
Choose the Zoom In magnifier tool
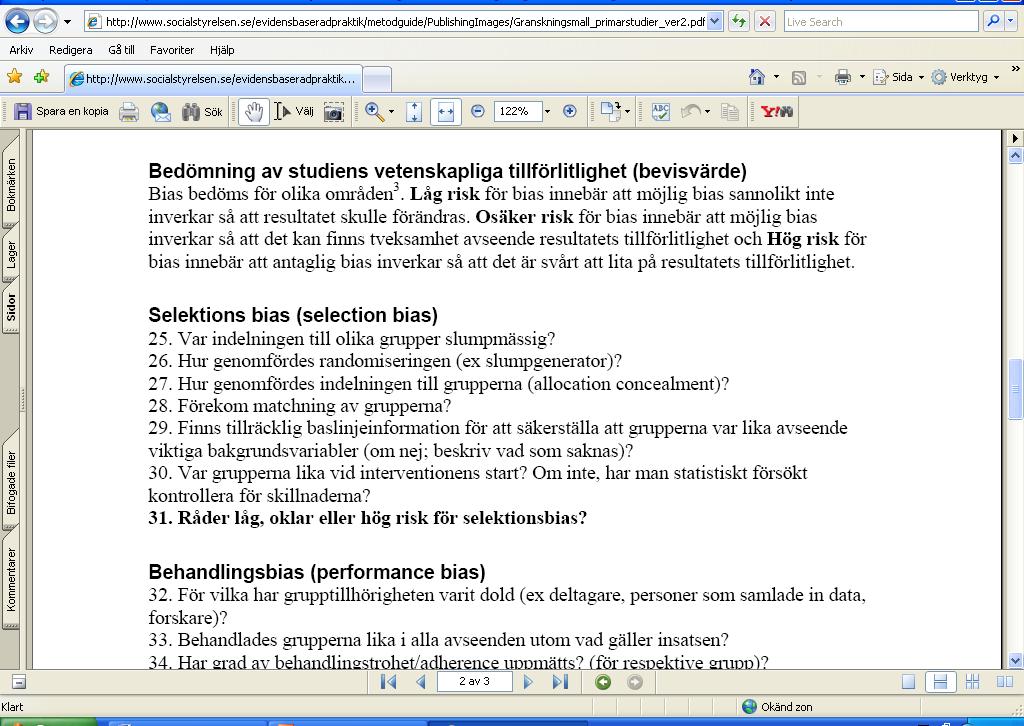point(374,112)
